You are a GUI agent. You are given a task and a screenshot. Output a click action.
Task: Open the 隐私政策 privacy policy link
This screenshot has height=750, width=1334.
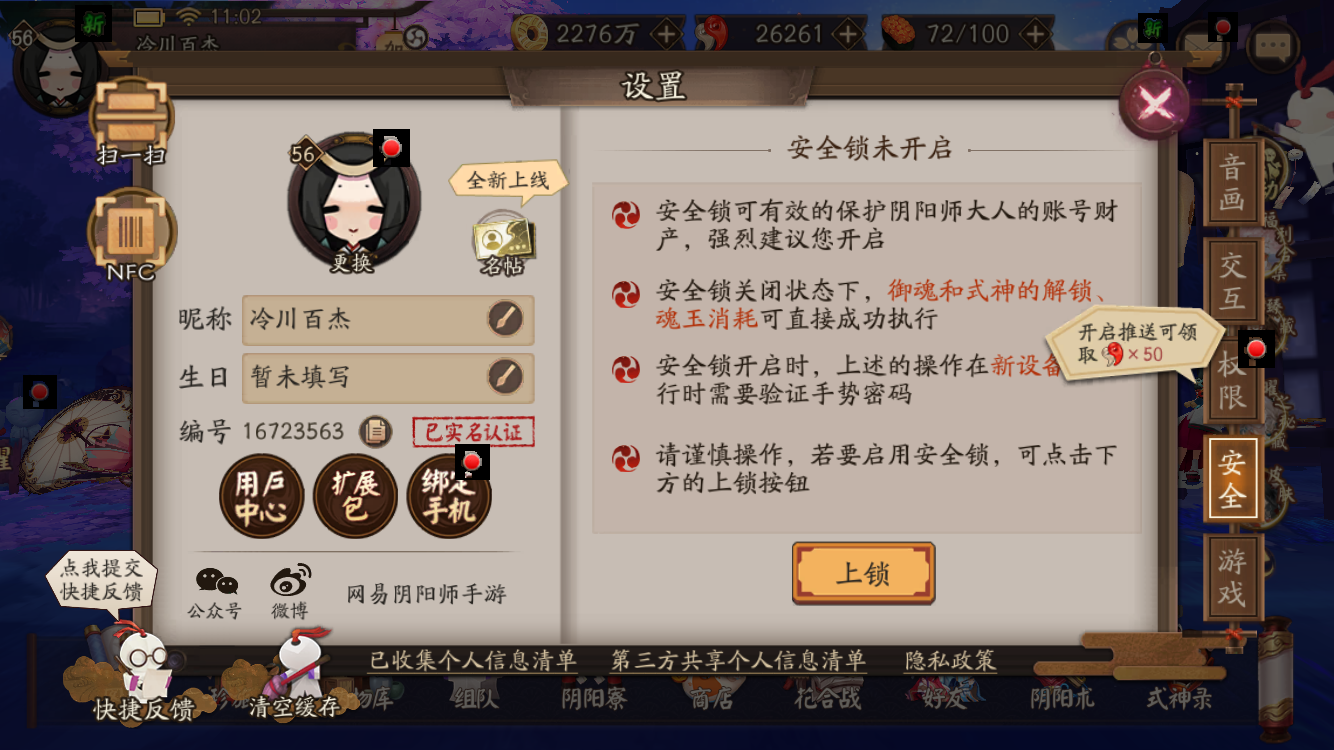tap(951, 661)
